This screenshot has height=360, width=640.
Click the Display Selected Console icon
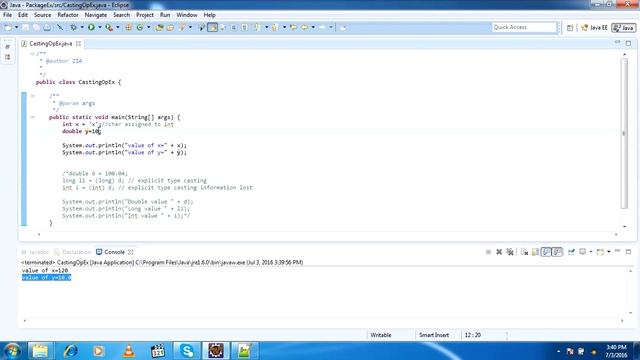click(583, 252)
